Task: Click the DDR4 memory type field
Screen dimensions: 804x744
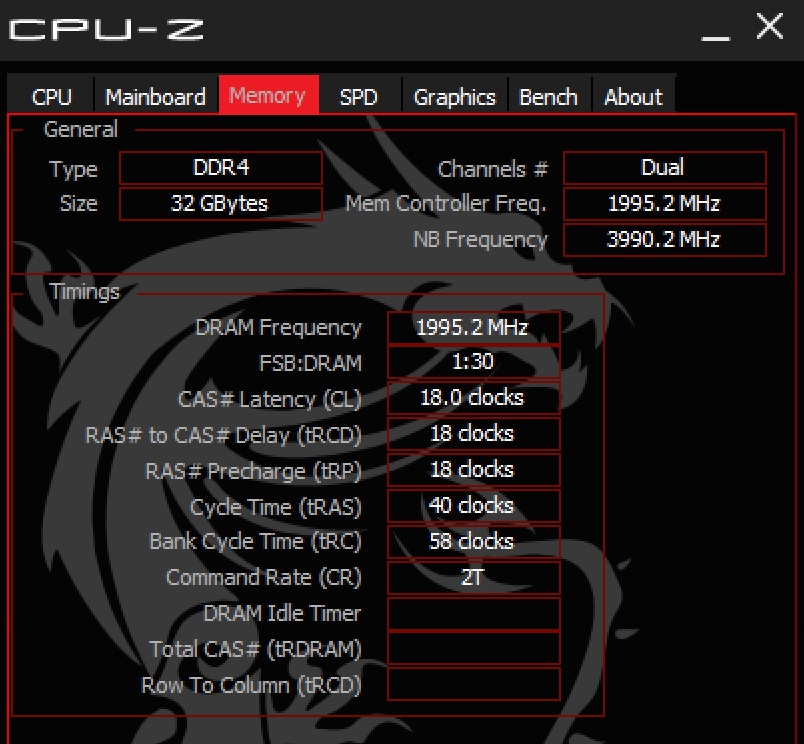Action: (x=221, y=168)
